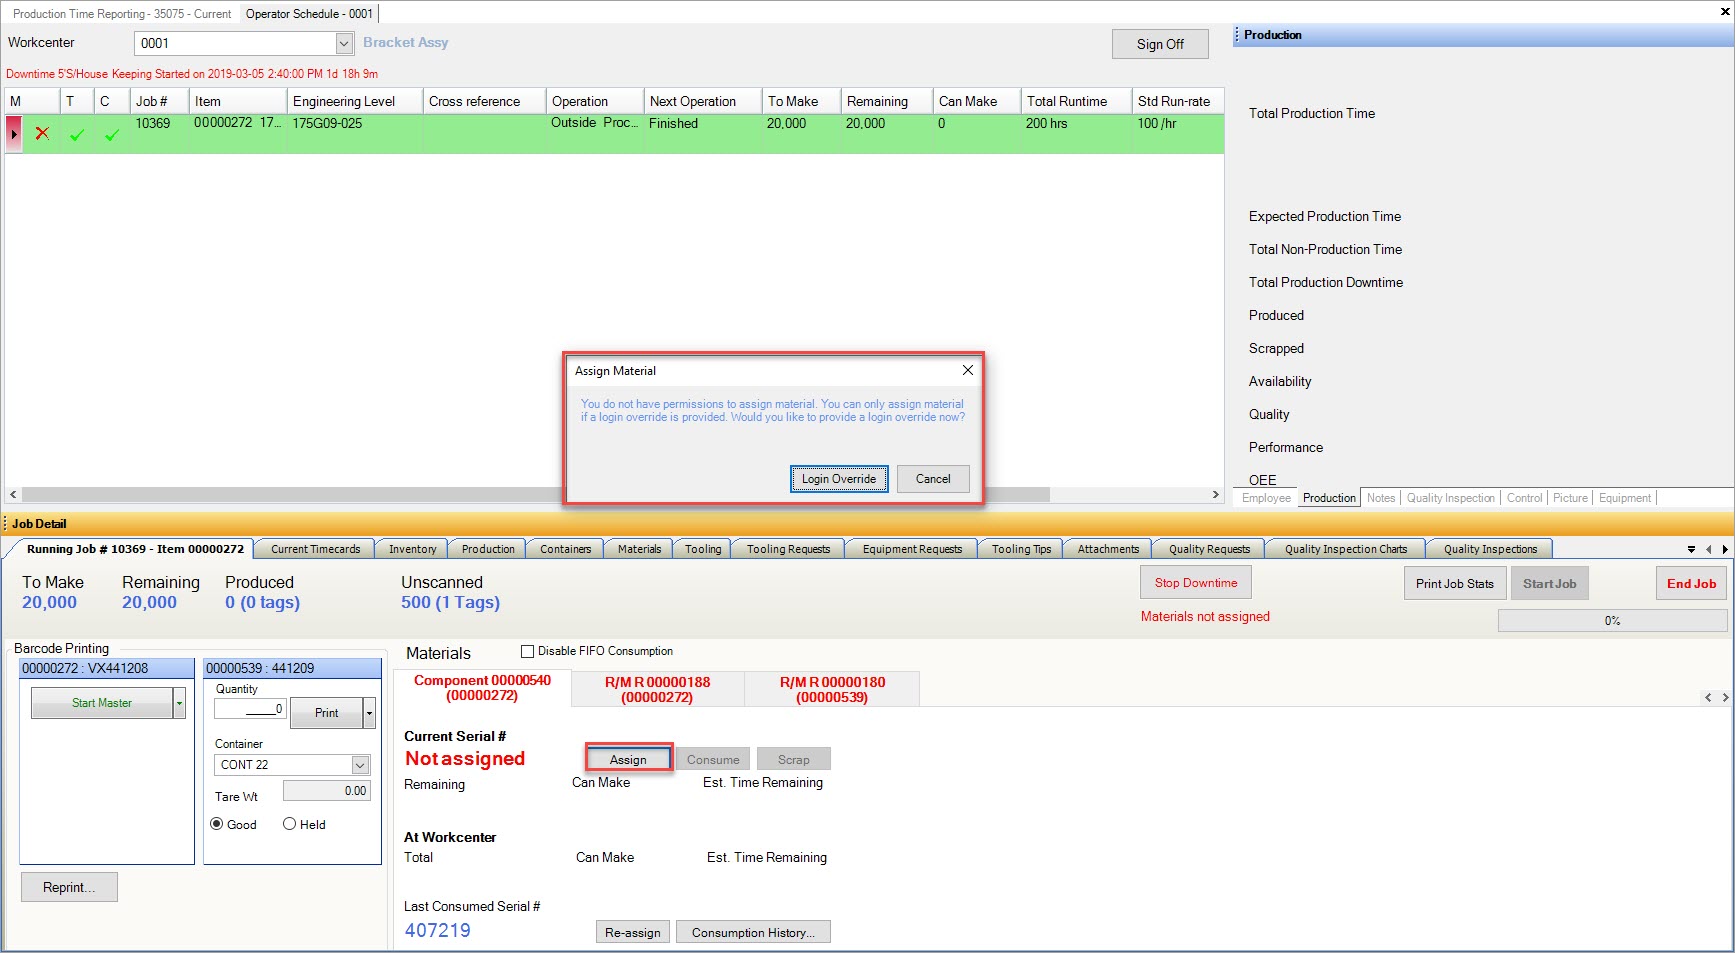
Task: Open Consumption History
Action: pyautogui.click(x=753, y=932)
